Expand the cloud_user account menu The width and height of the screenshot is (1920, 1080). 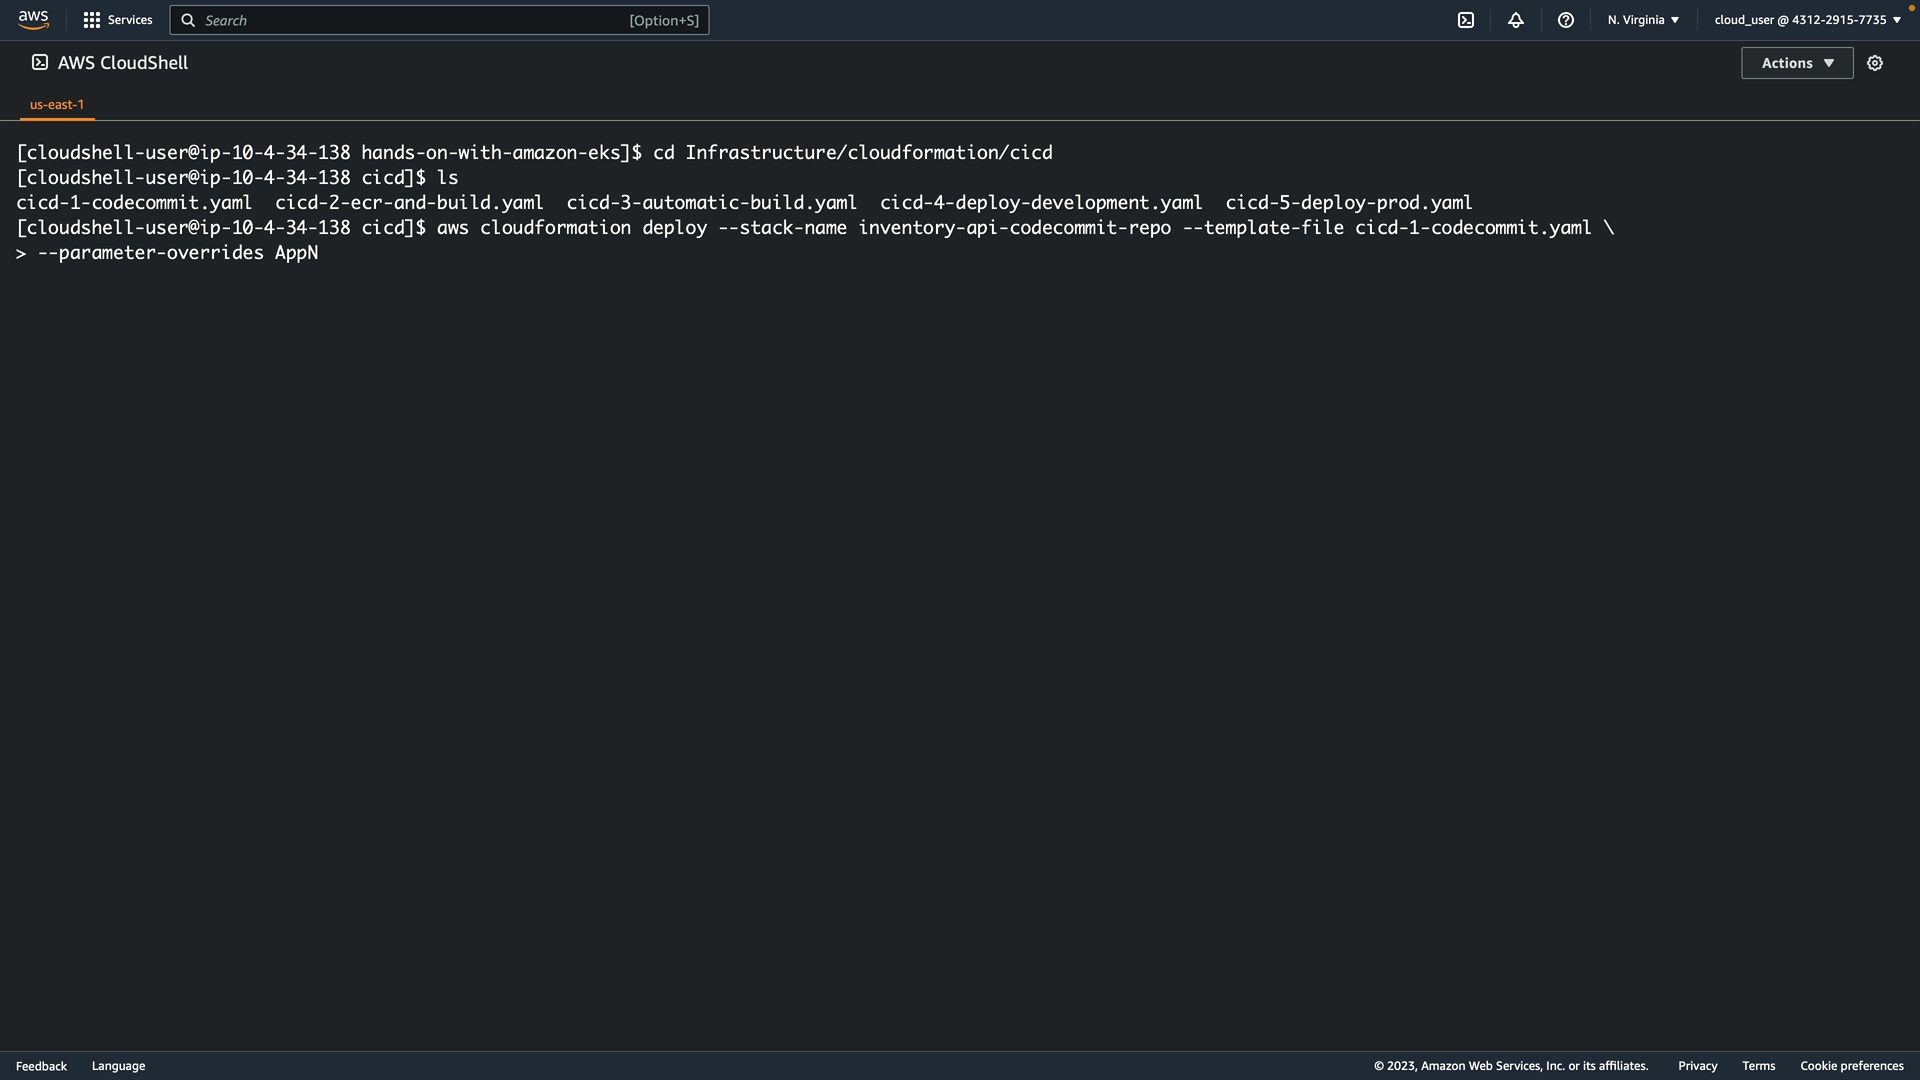coord(1807,20)
